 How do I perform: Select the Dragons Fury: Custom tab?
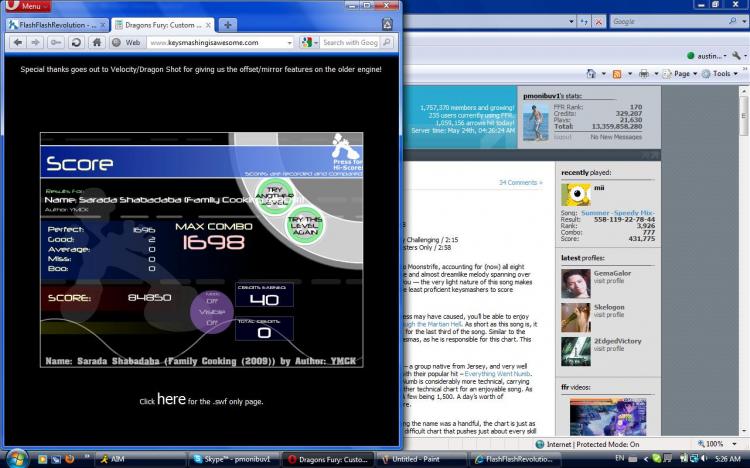point(163,25)
